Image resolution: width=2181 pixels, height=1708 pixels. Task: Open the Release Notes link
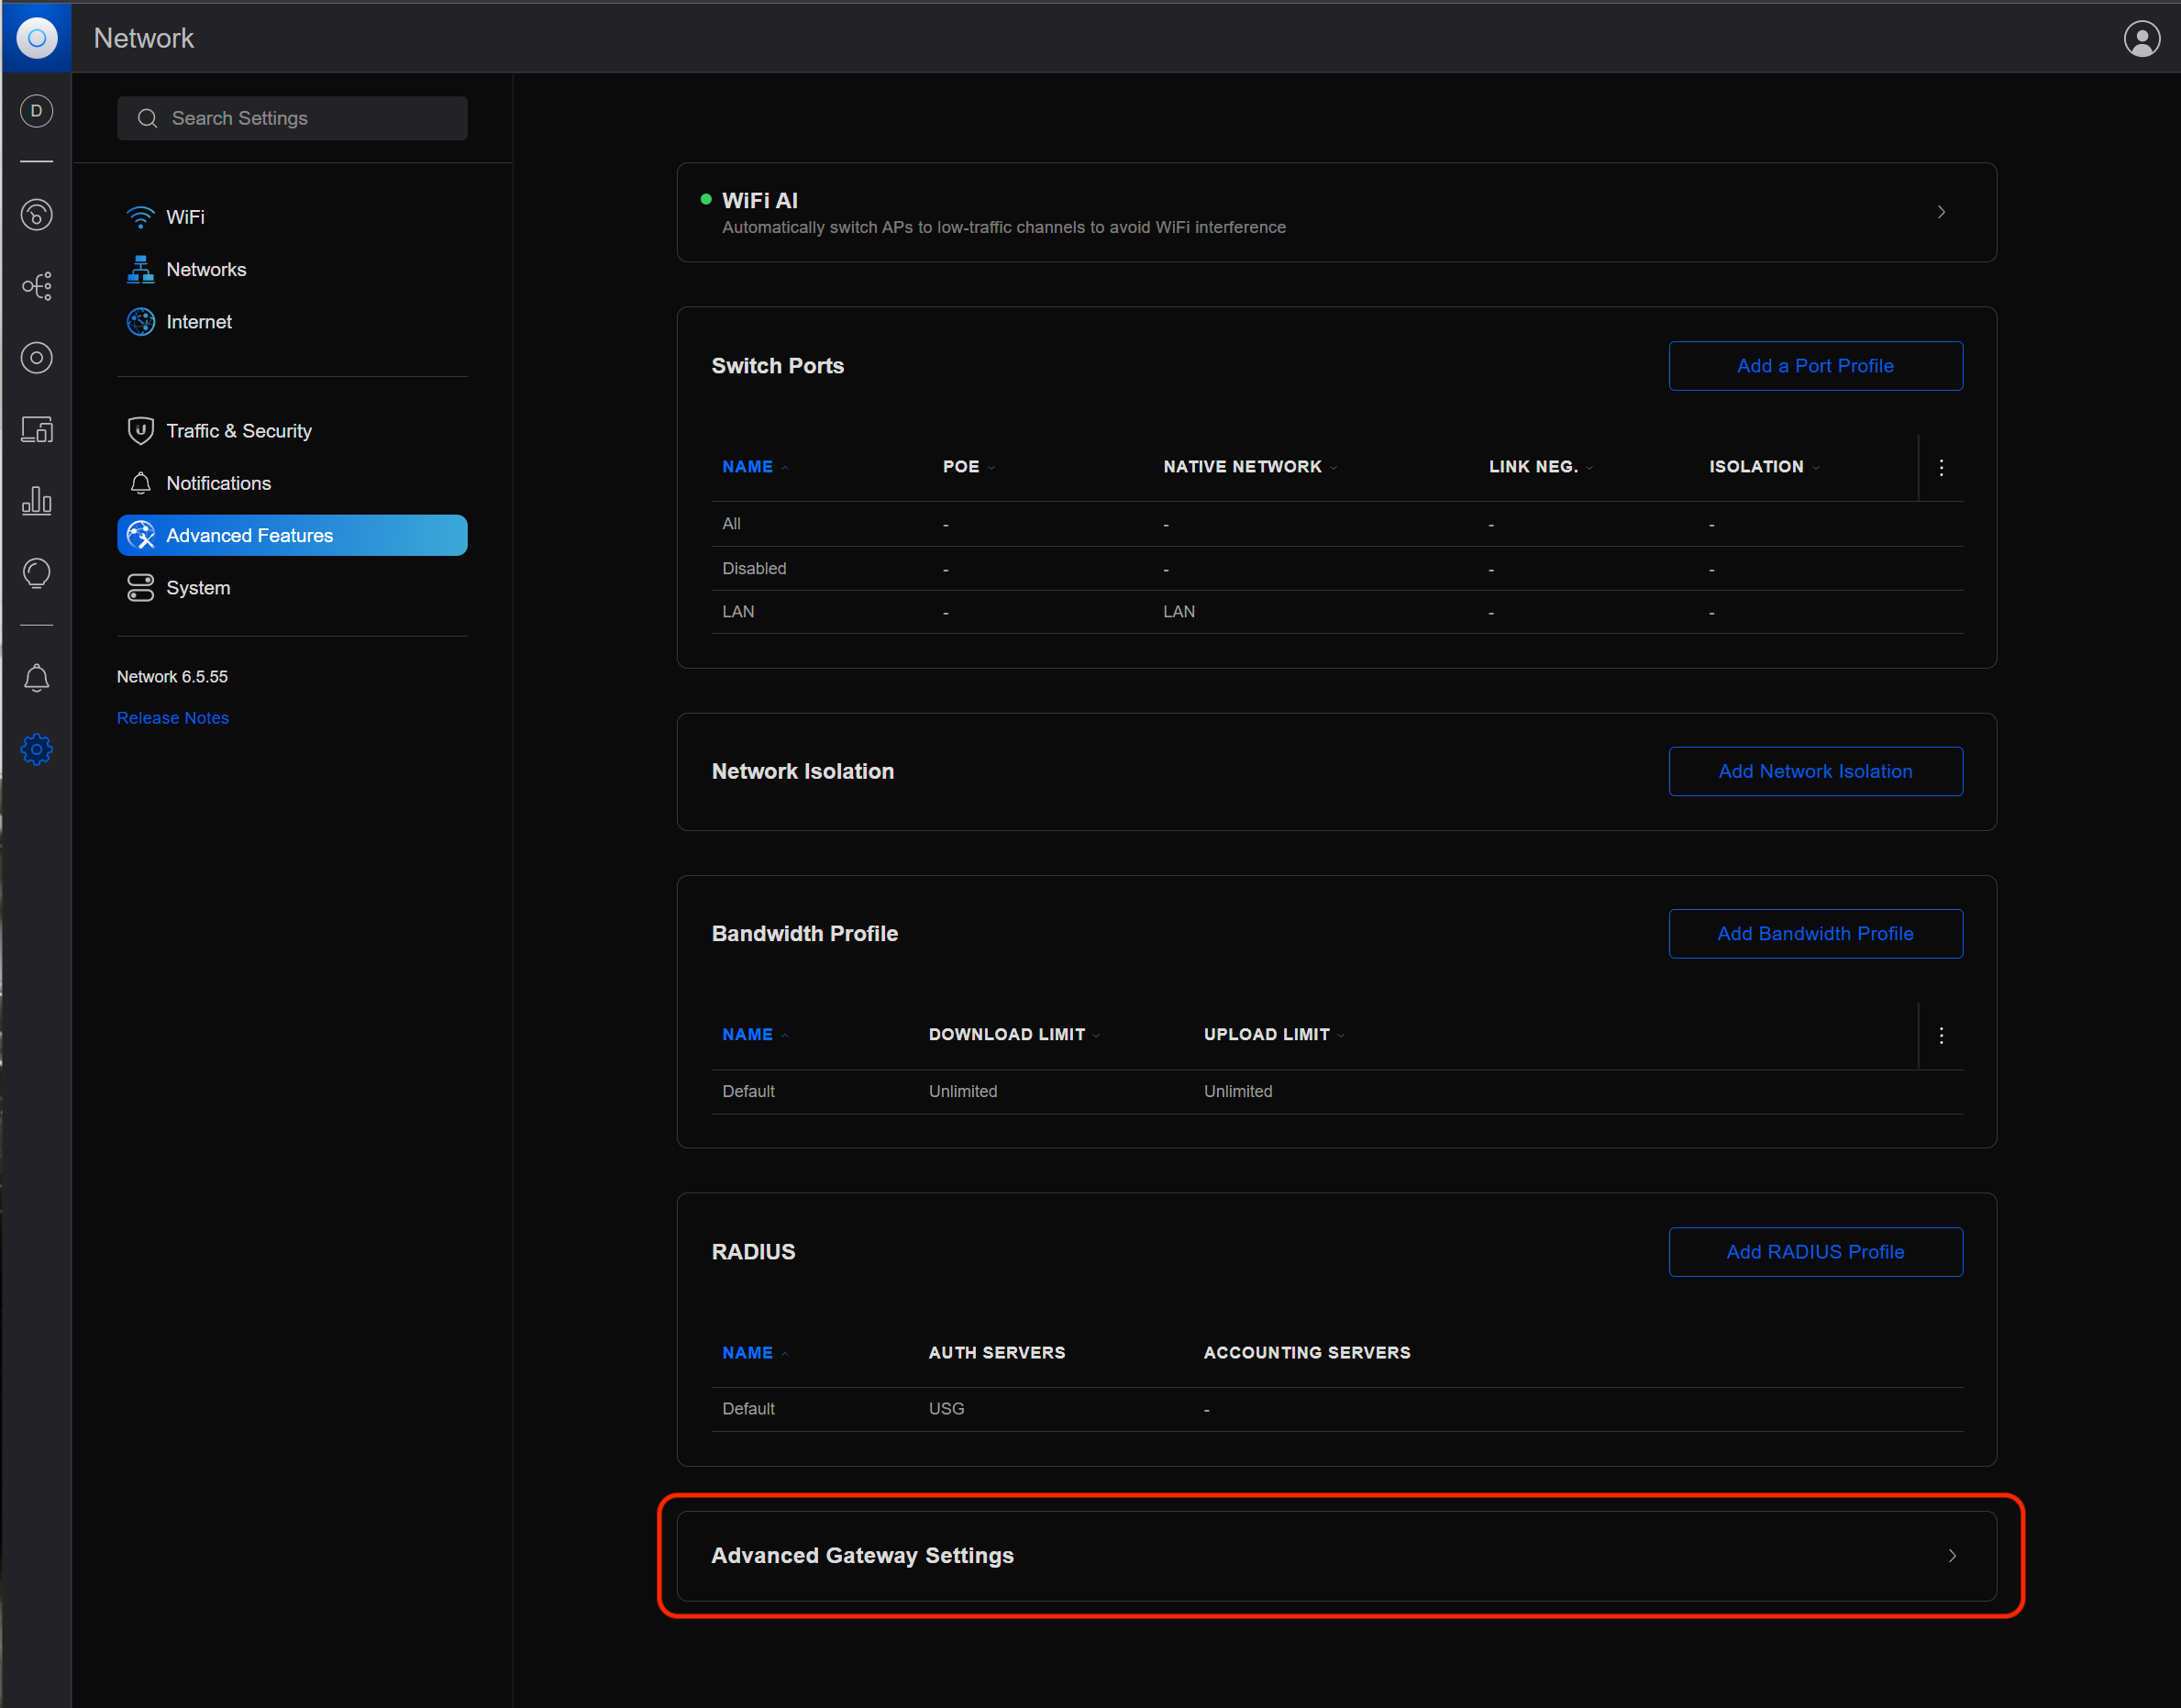click(173, 718)
